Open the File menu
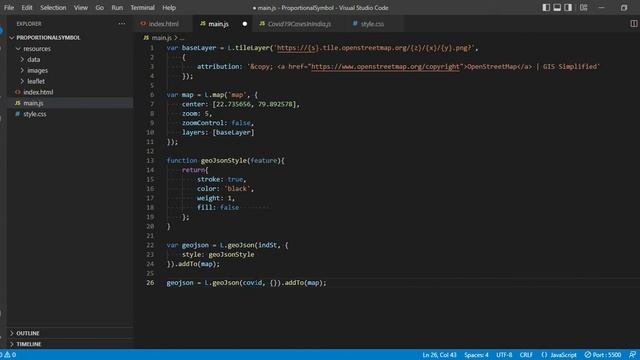 point(9,7)
